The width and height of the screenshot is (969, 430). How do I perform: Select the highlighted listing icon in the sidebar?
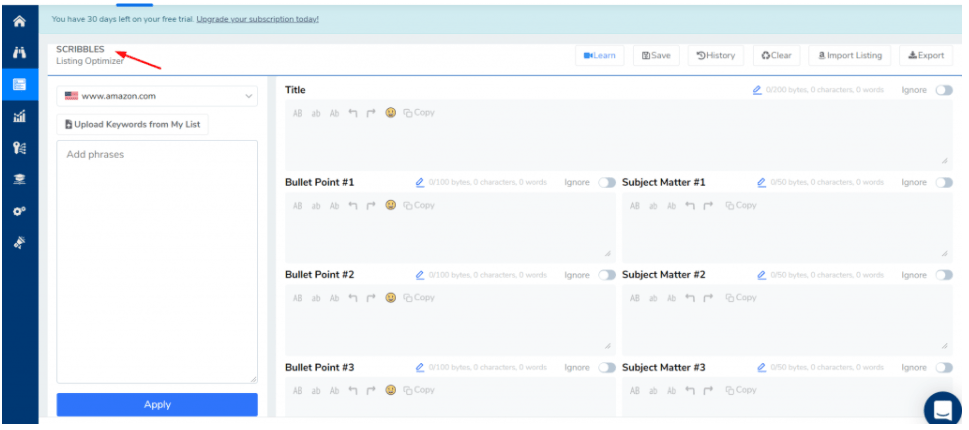coord(19,85)
